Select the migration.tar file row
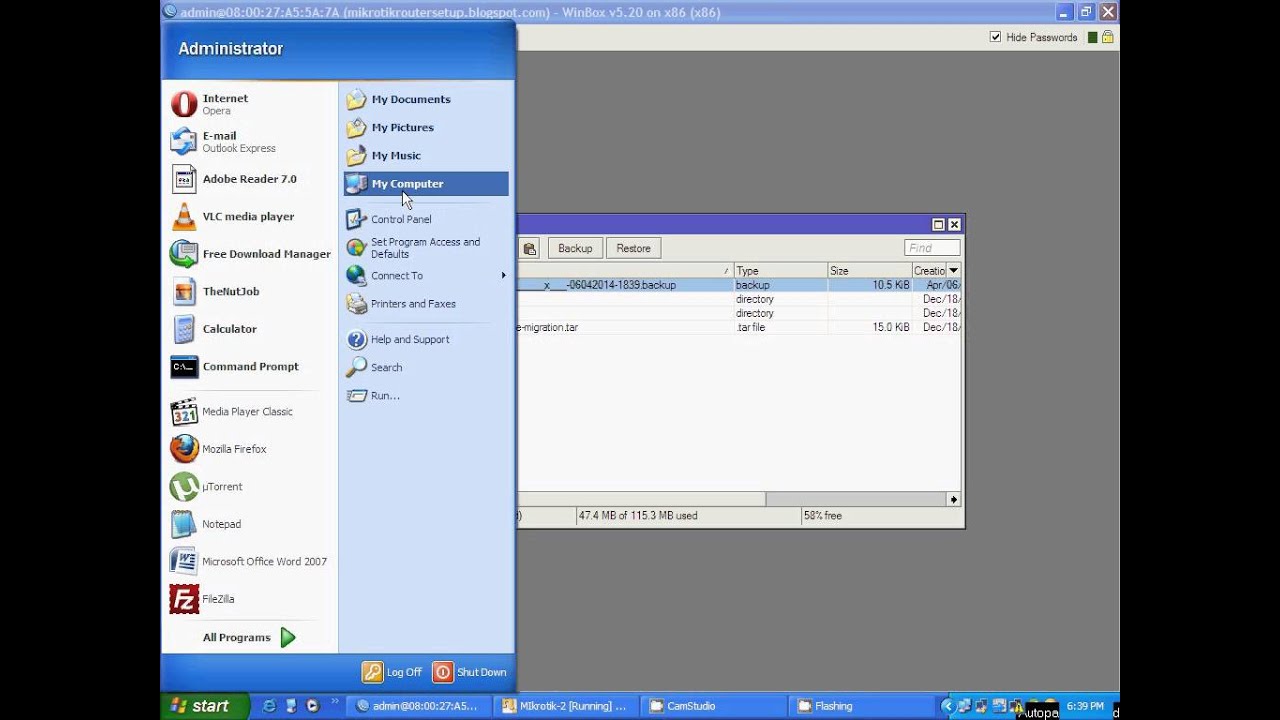The image size is (1280, 720). tap(739, 327)
